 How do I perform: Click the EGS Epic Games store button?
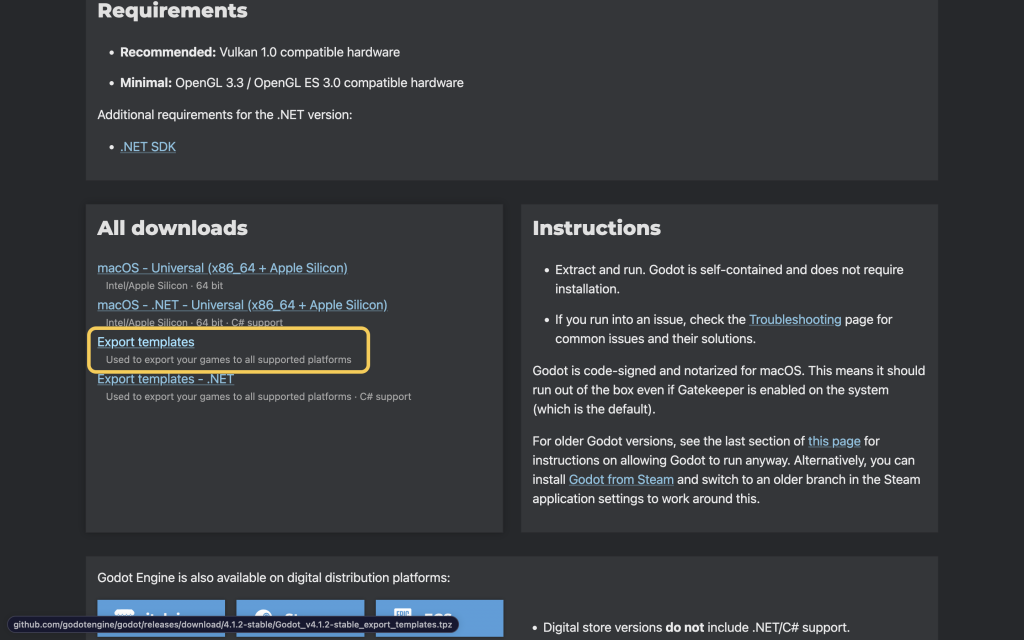click(x=440, y=618)
